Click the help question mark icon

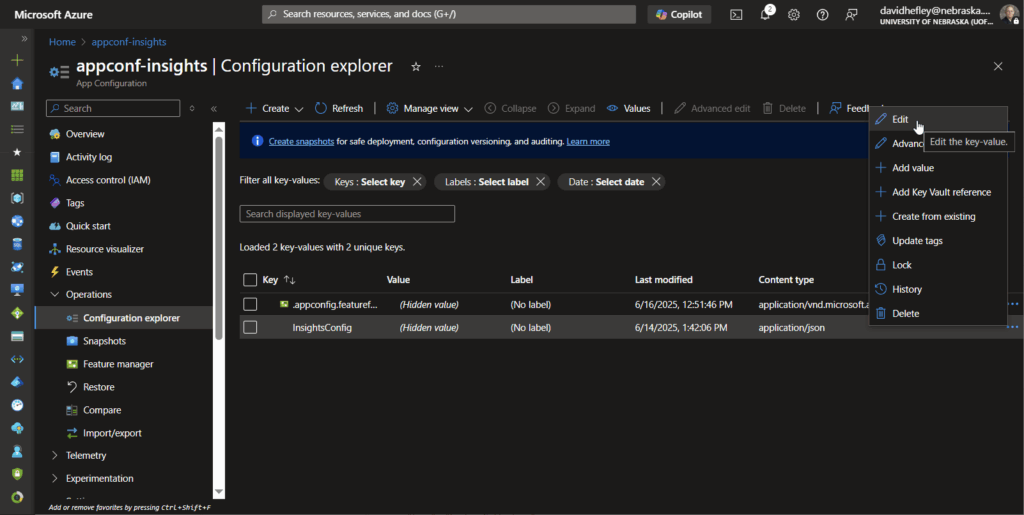[822, 14]
